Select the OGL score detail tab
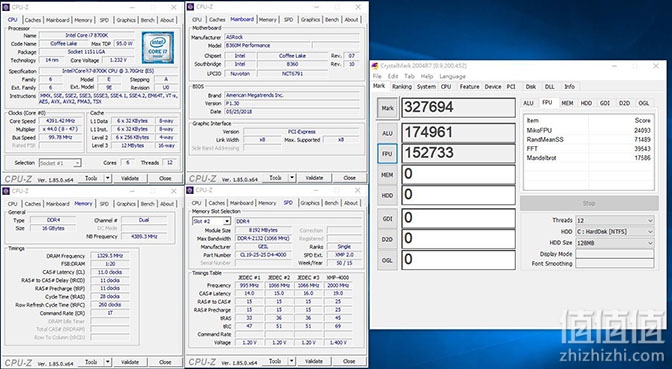672x369 pixels. [x=644, y=103]
